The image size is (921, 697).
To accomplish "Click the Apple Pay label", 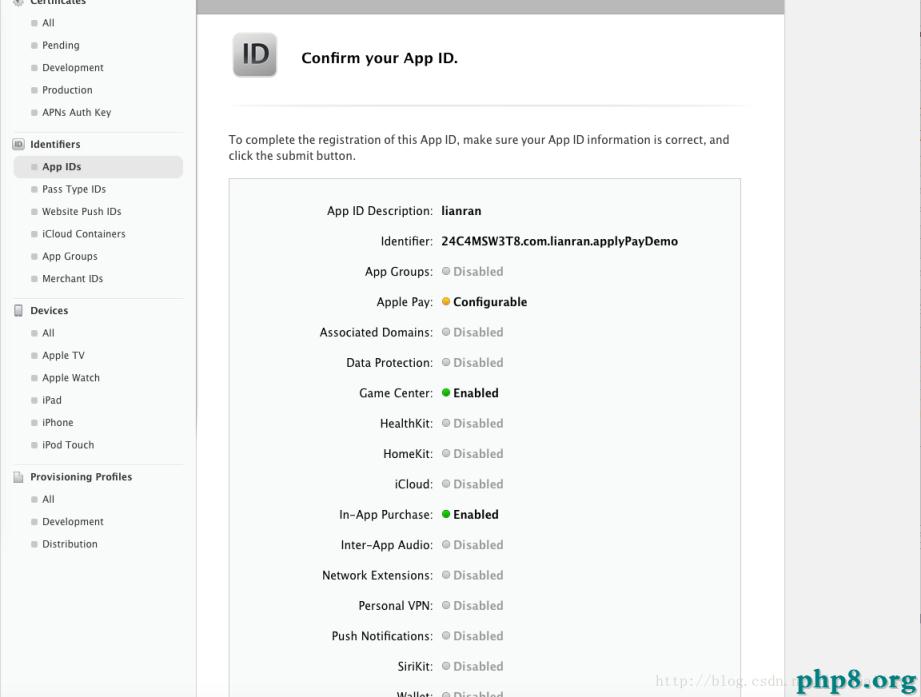I will point(405,302).
